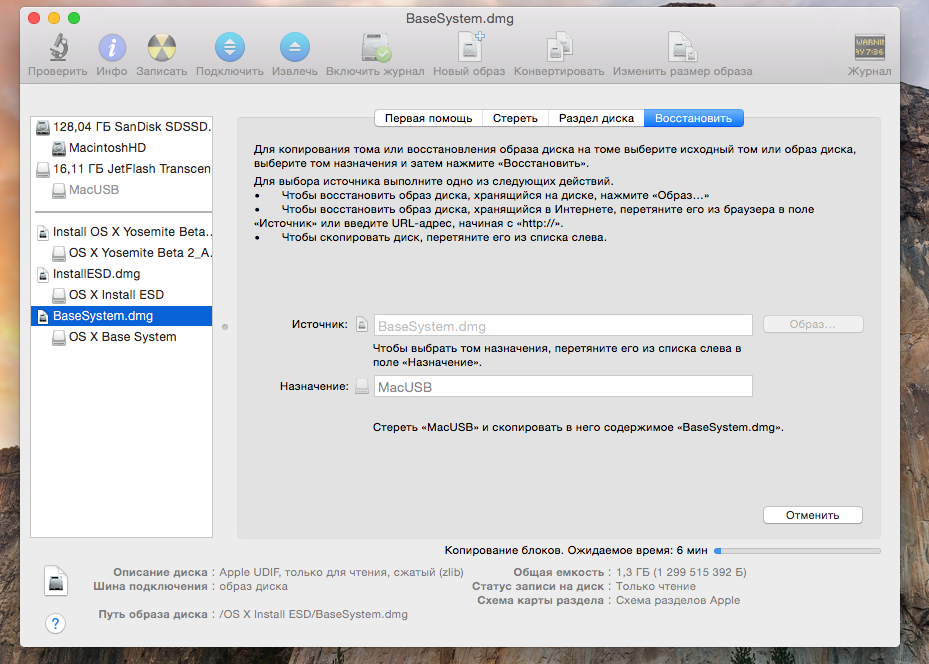Open the Info toolbar icon
This screenshot has height=664, width=929.
112,48
